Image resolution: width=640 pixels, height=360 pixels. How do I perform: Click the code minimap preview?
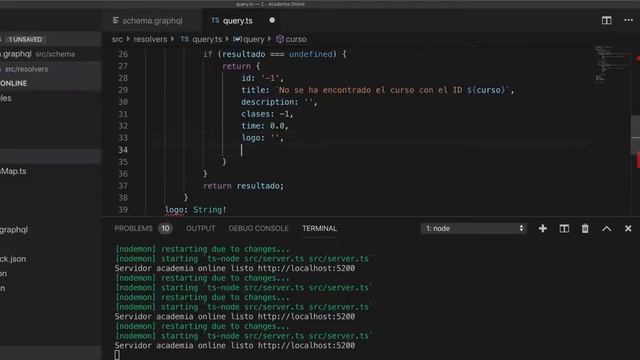(x=611, y=63)
